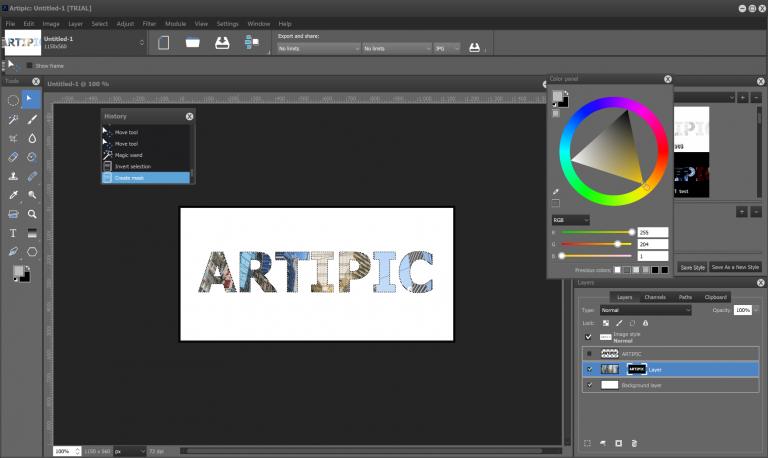Toggle visibility of ARTIPIC text layer
The image size is (768, 458).
point(589,354)
